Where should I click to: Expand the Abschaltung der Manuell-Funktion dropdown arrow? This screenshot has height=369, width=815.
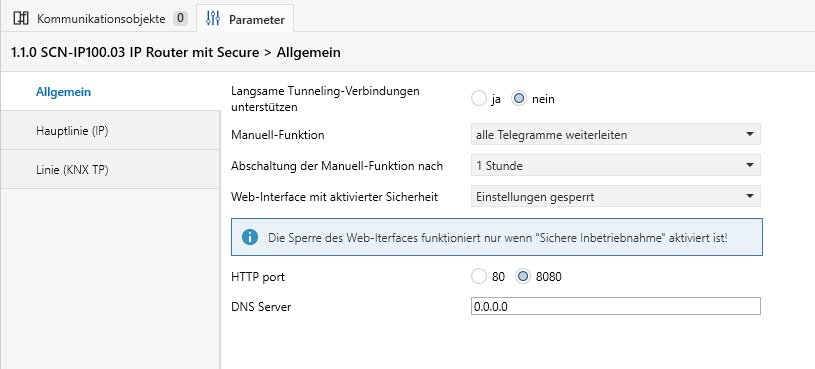click(x=750, y=165)
